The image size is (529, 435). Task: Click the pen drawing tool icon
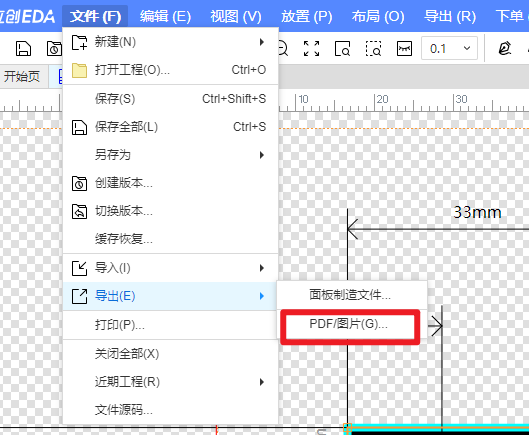[504, 49]
